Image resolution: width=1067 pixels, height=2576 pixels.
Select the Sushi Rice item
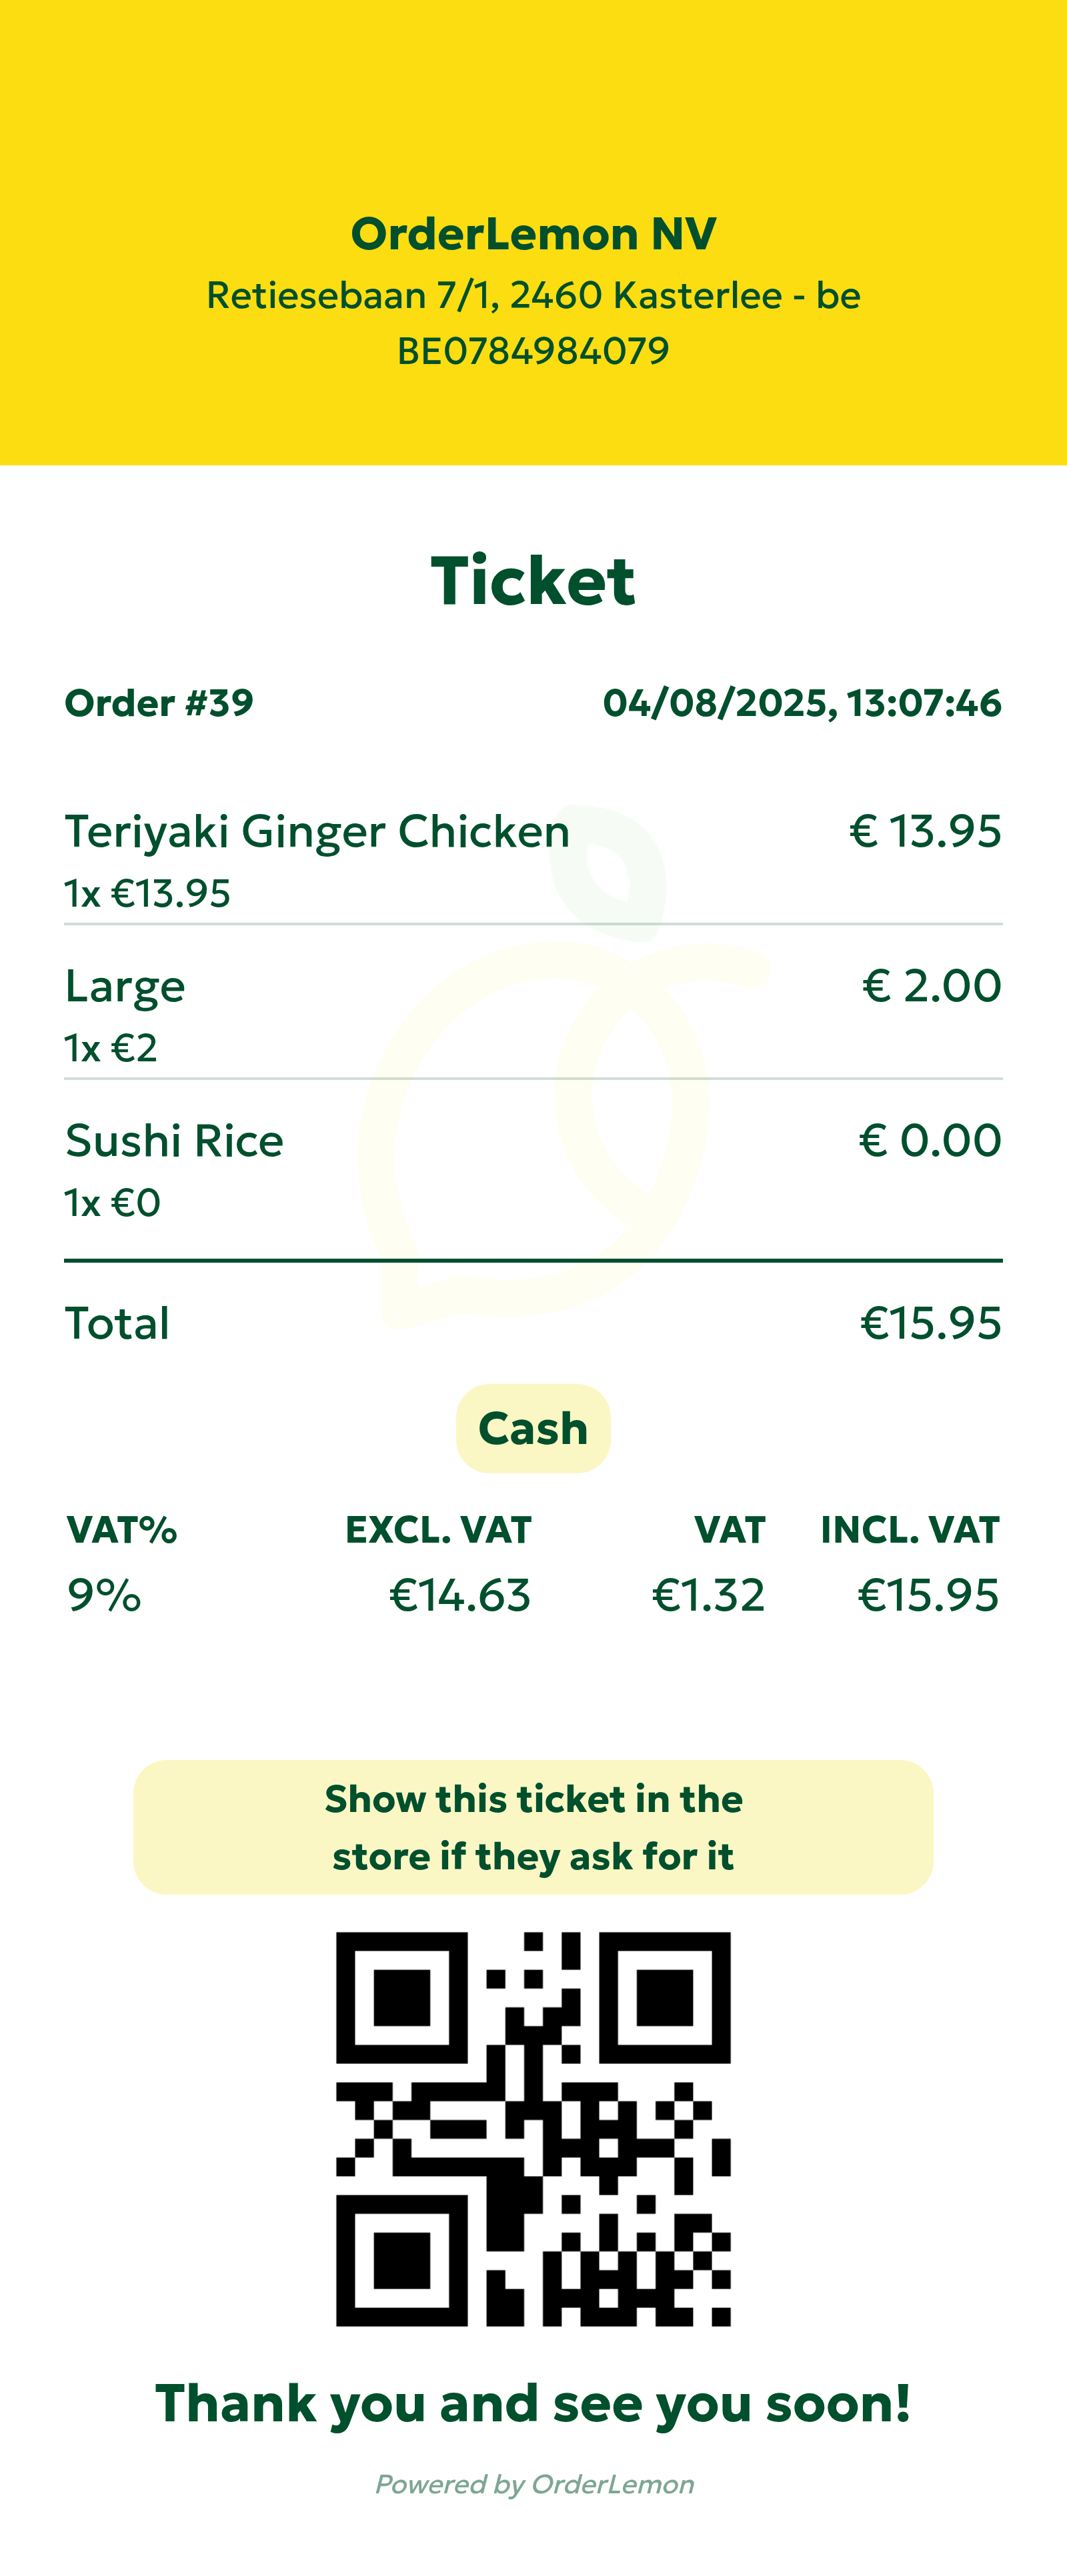[x=174, y=1141]
